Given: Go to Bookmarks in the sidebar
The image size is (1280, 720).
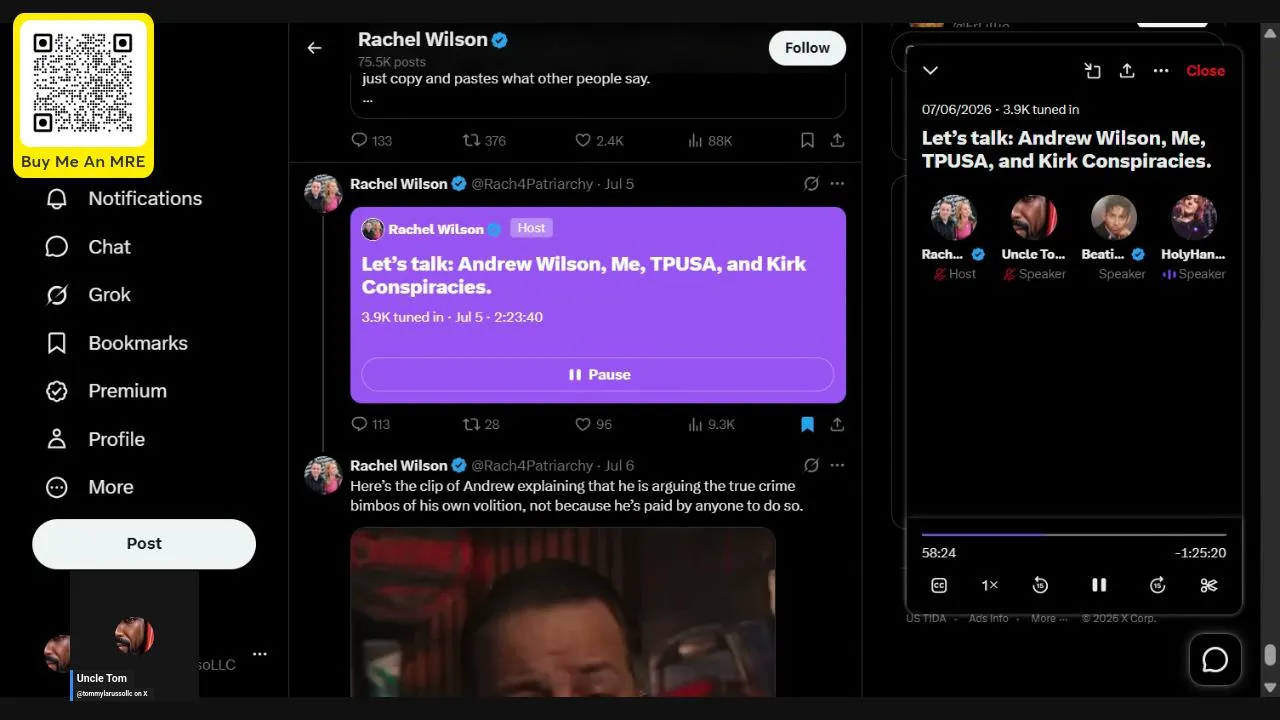Looking at the screenshot, I should point(116,343).
